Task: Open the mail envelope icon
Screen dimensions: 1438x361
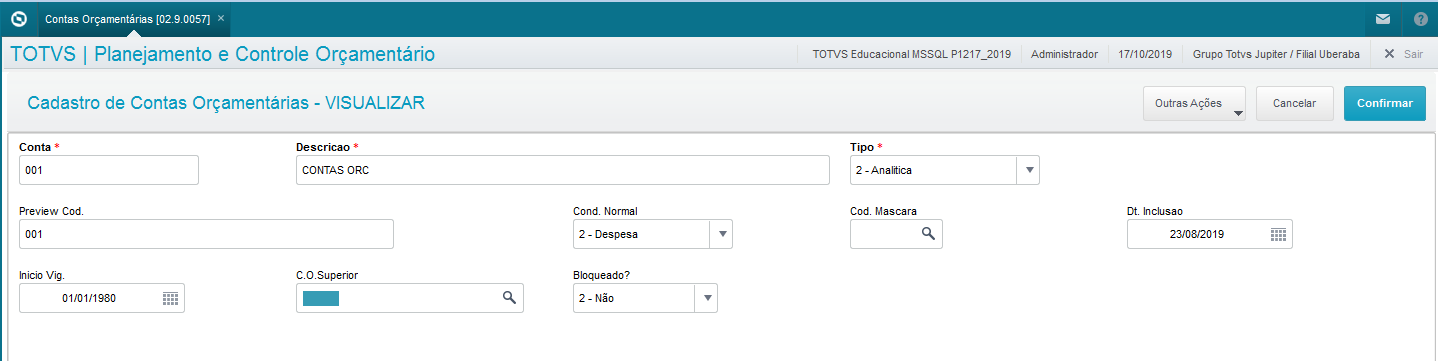Action: point(1383,19)
